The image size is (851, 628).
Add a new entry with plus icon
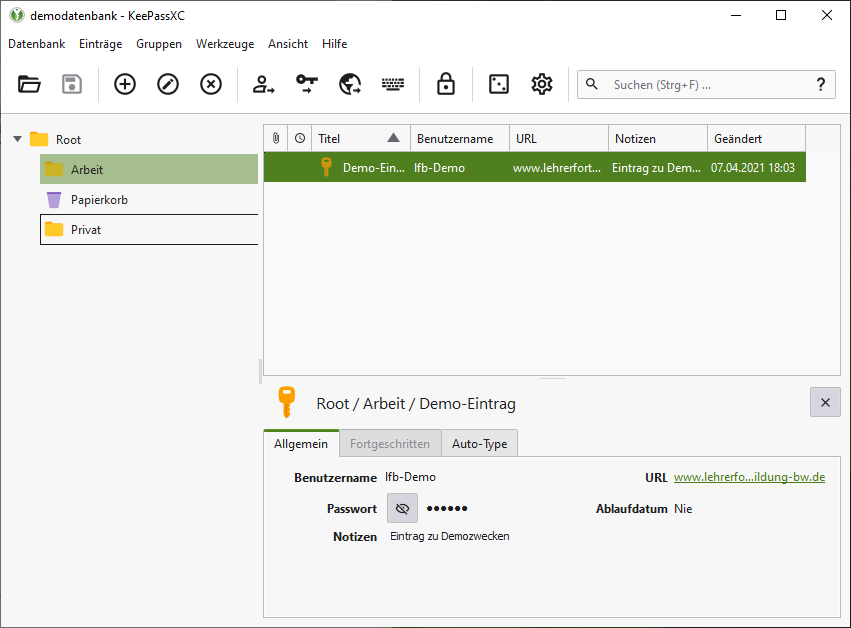[x=125, y=85]
